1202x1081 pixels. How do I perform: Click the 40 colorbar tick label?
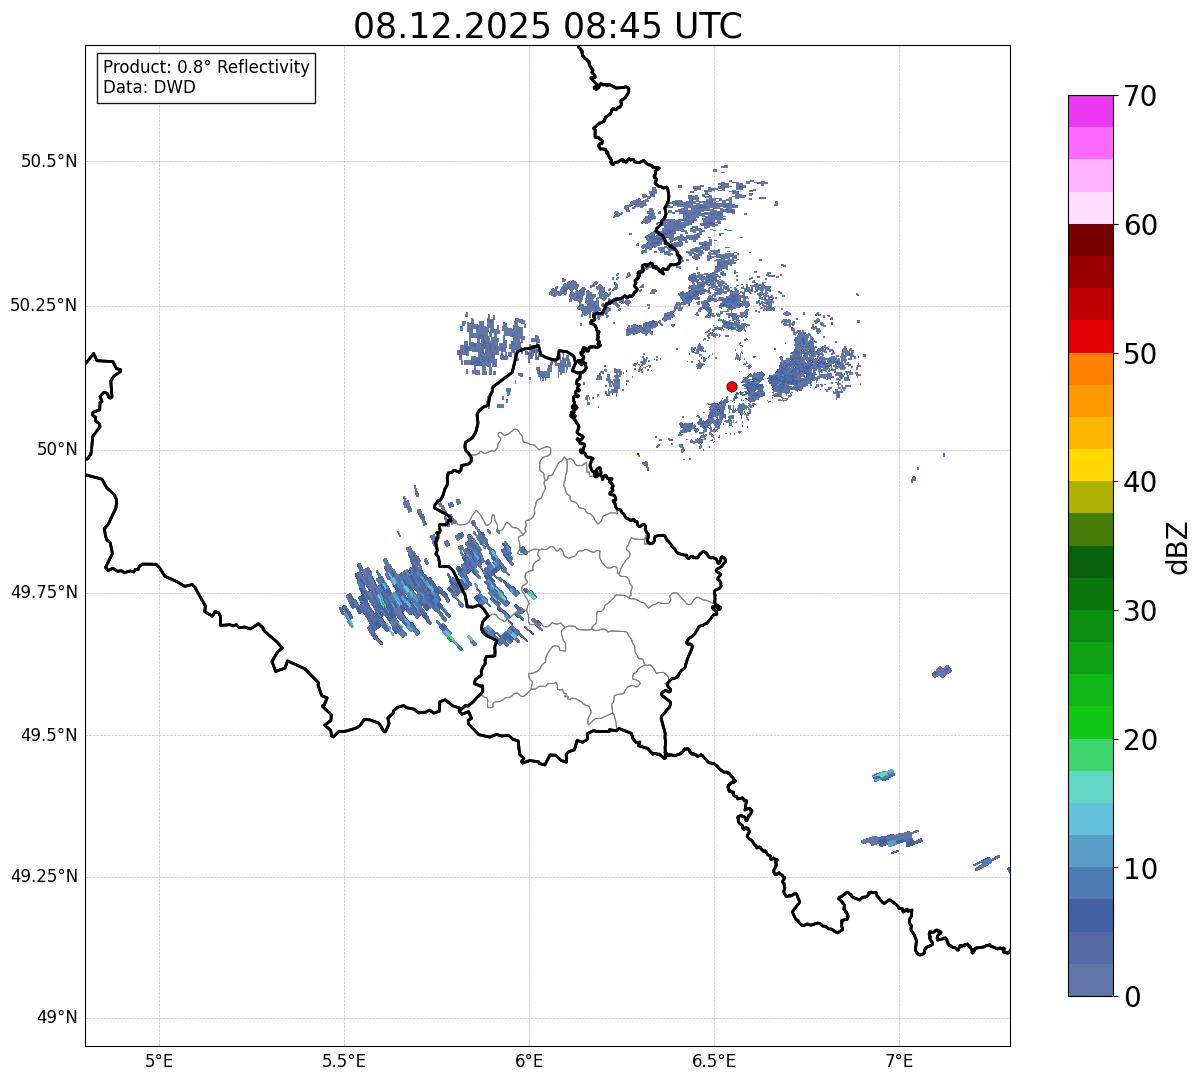[x=1140, y=482]
